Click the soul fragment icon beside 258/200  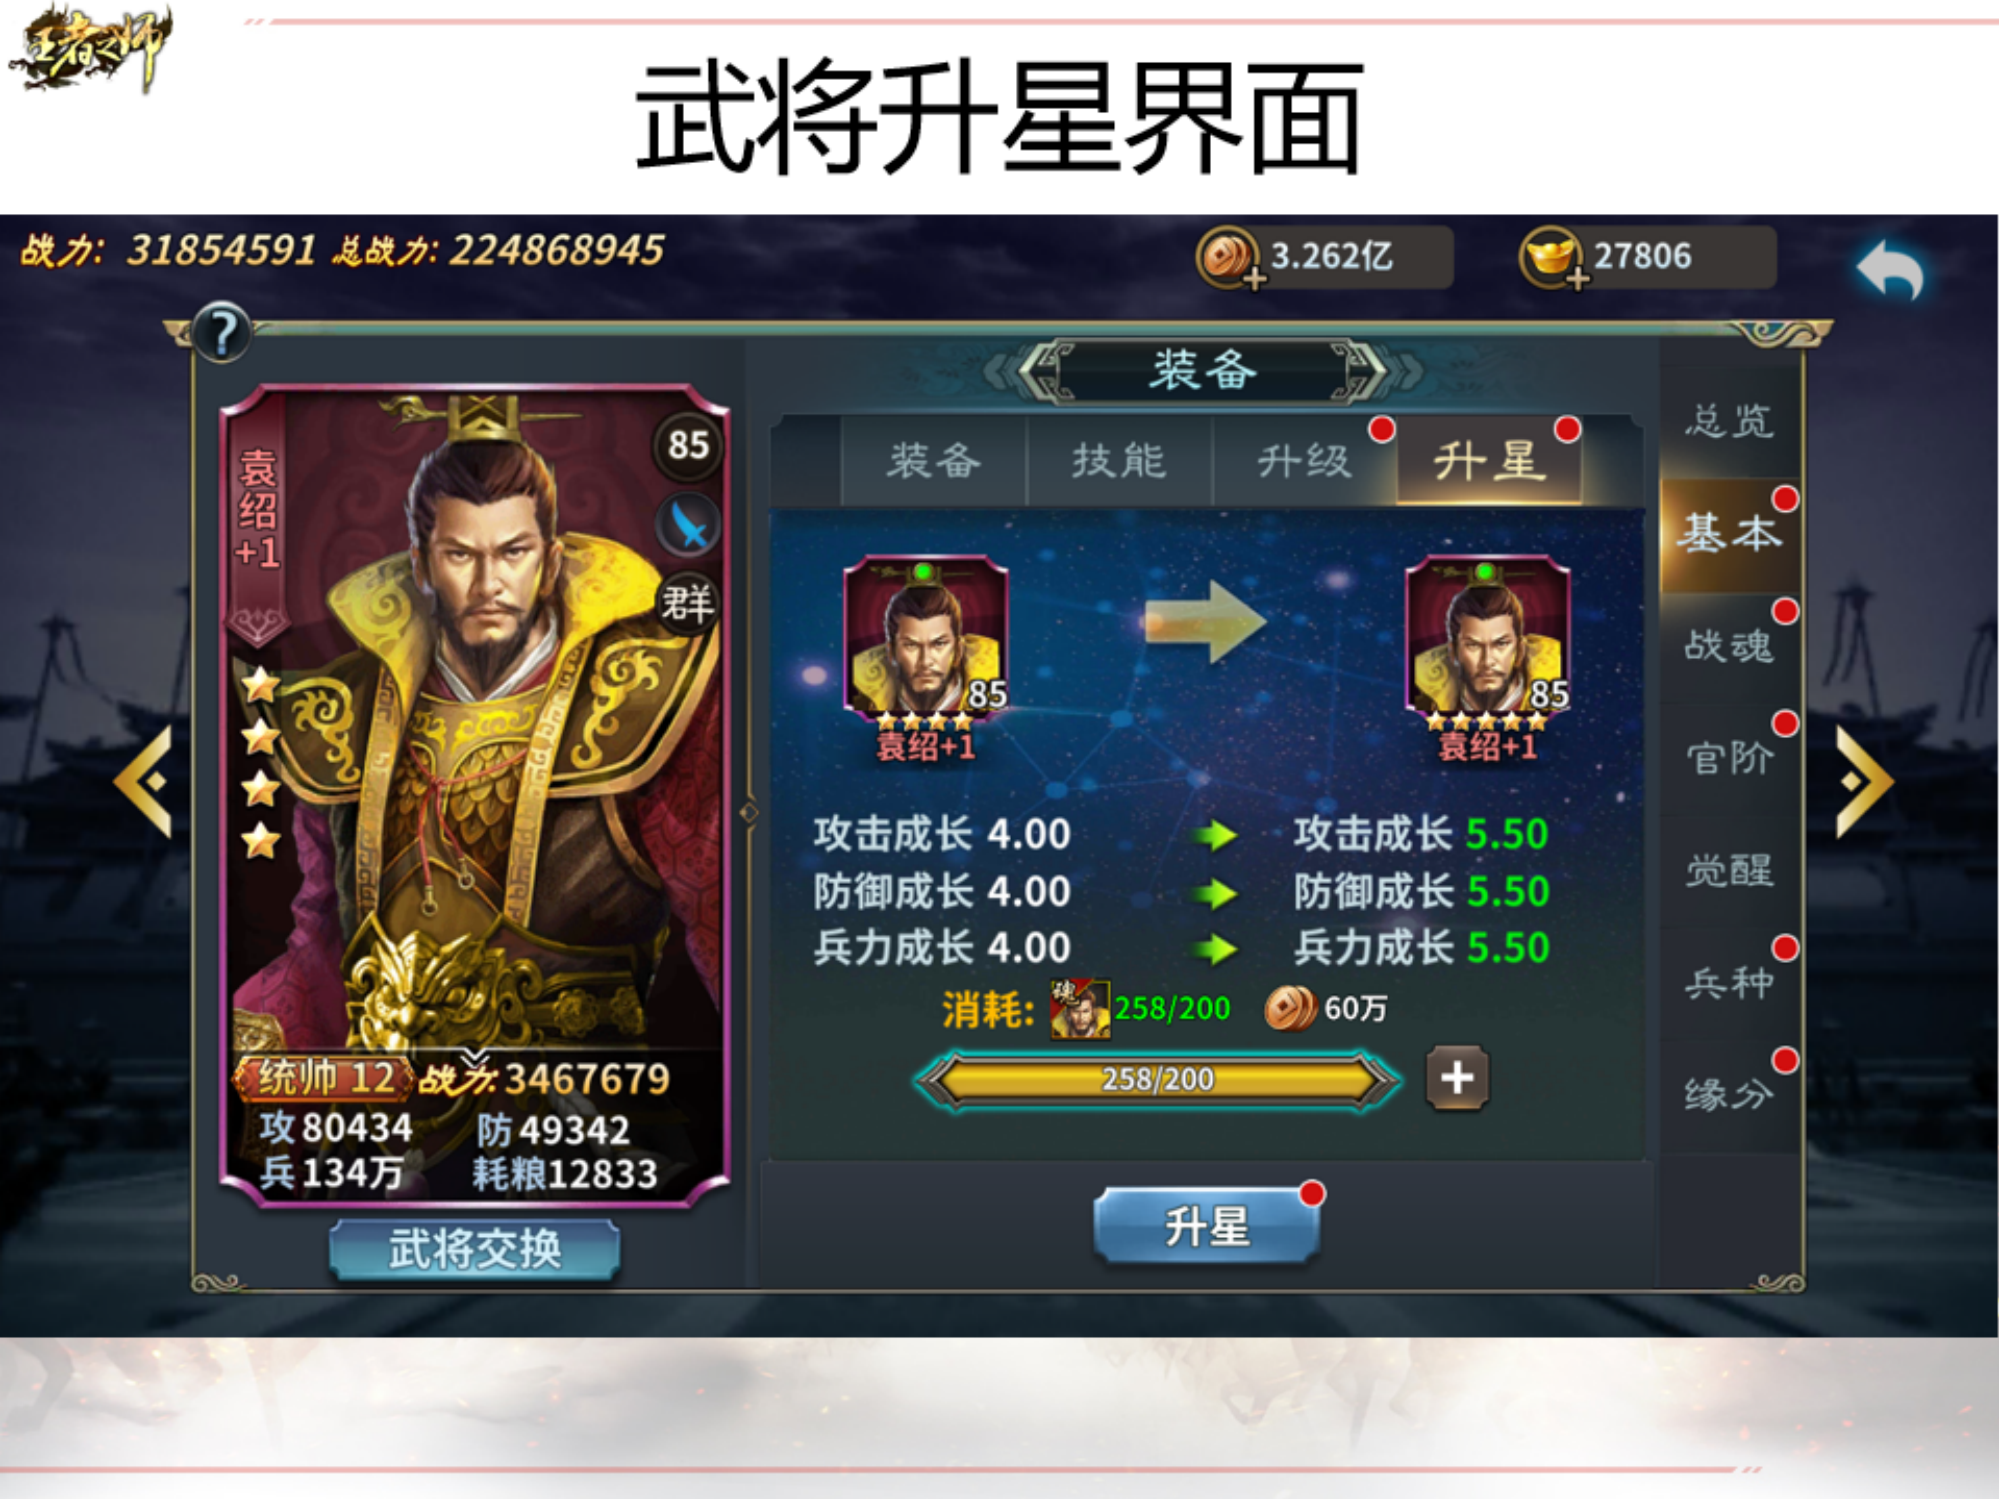coord(1079,1009)
